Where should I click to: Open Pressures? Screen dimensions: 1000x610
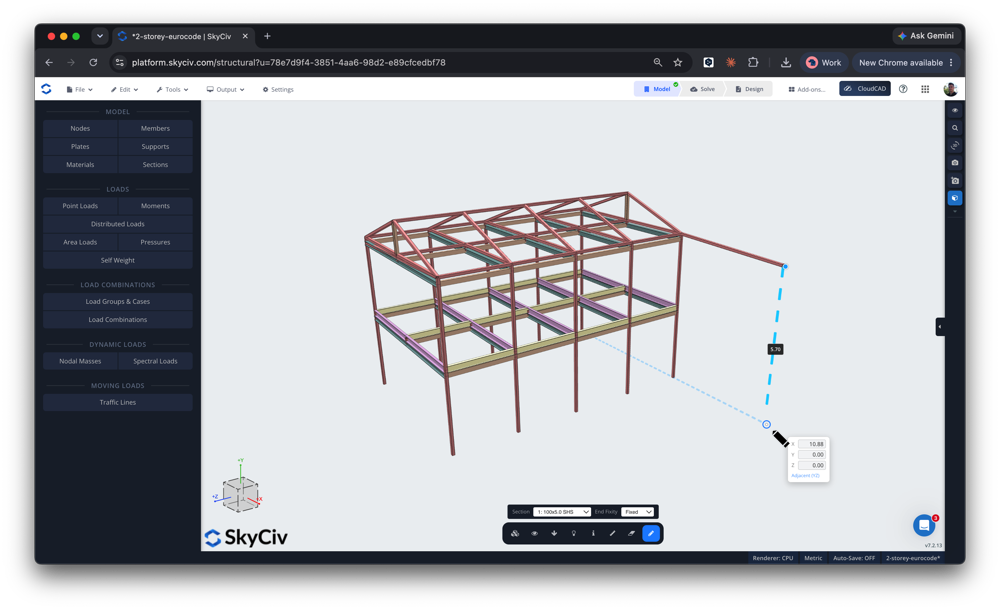(156, 242)
